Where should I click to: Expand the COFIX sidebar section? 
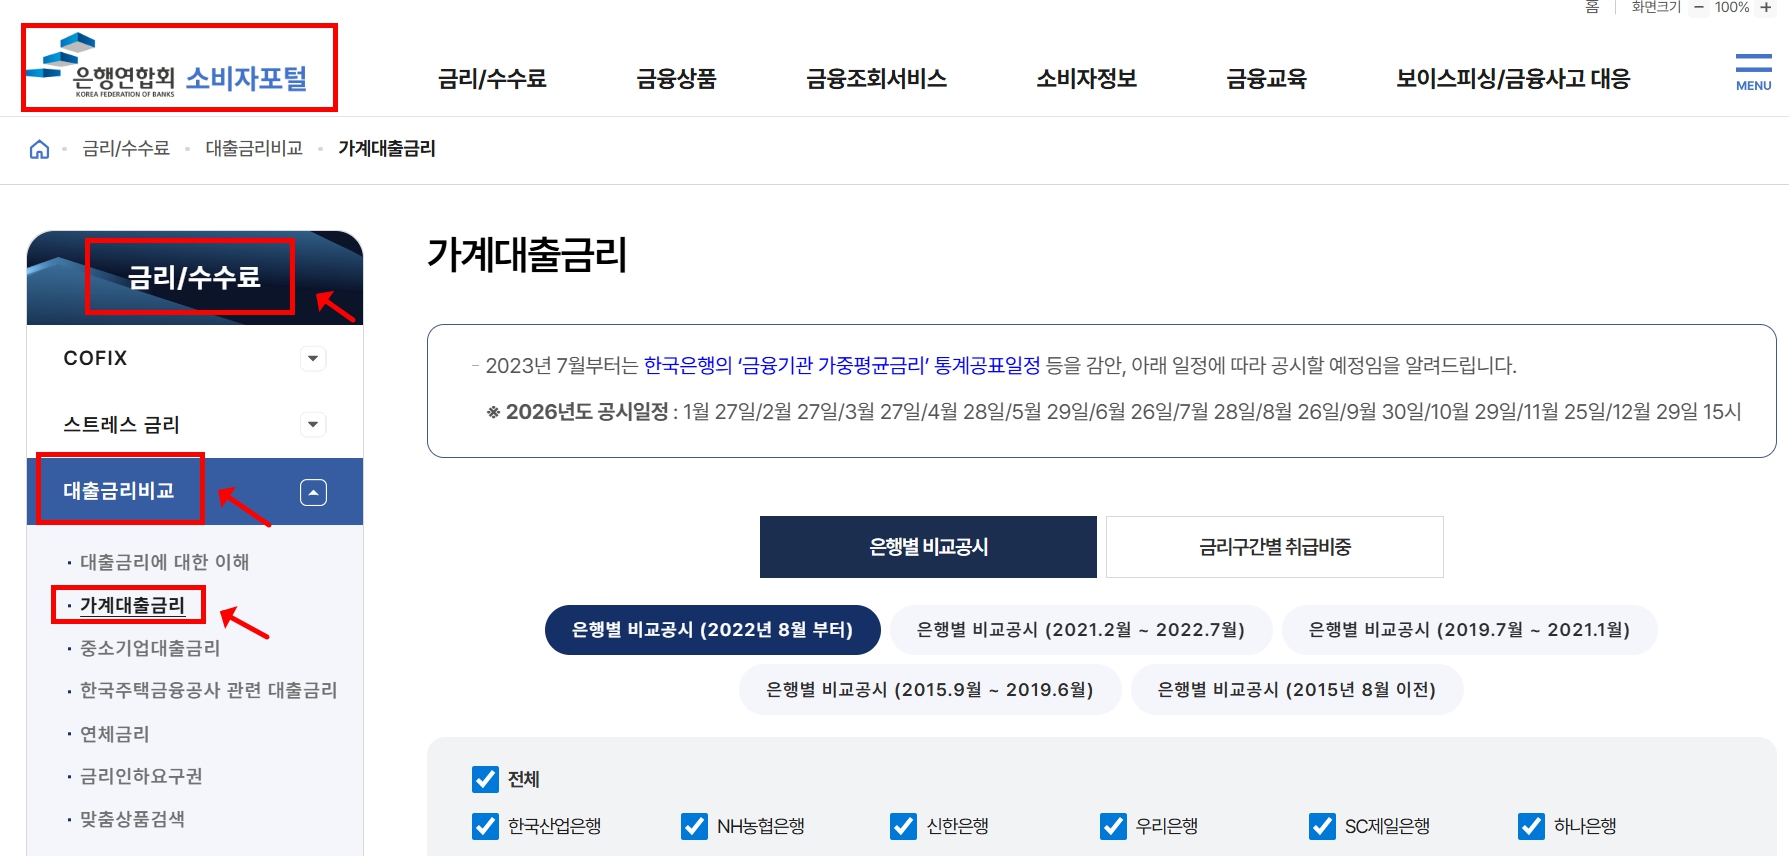click(313, 358)
